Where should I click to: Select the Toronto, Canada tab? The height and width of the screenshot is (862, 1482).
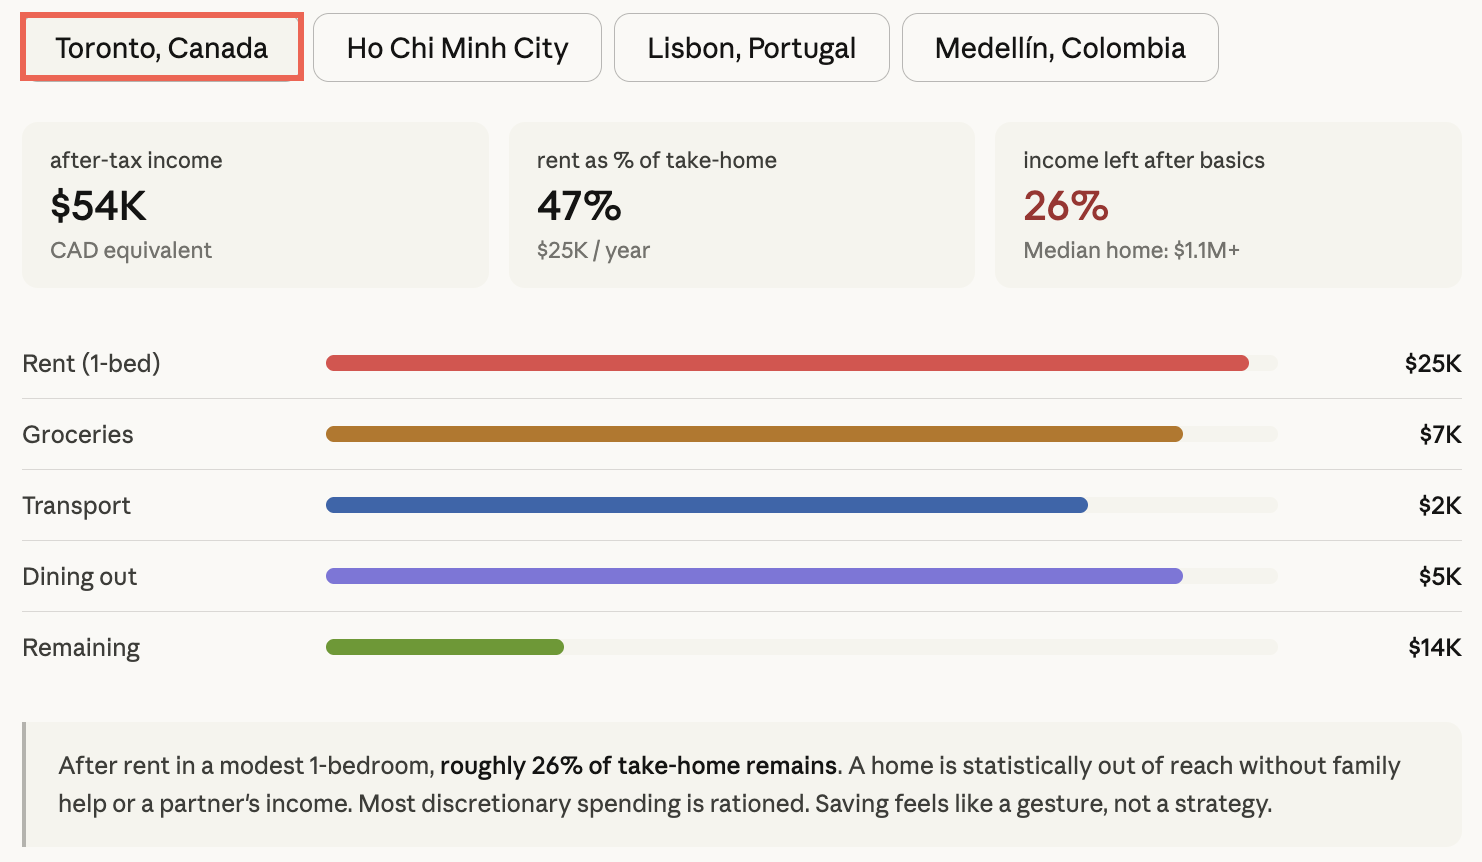161,48
